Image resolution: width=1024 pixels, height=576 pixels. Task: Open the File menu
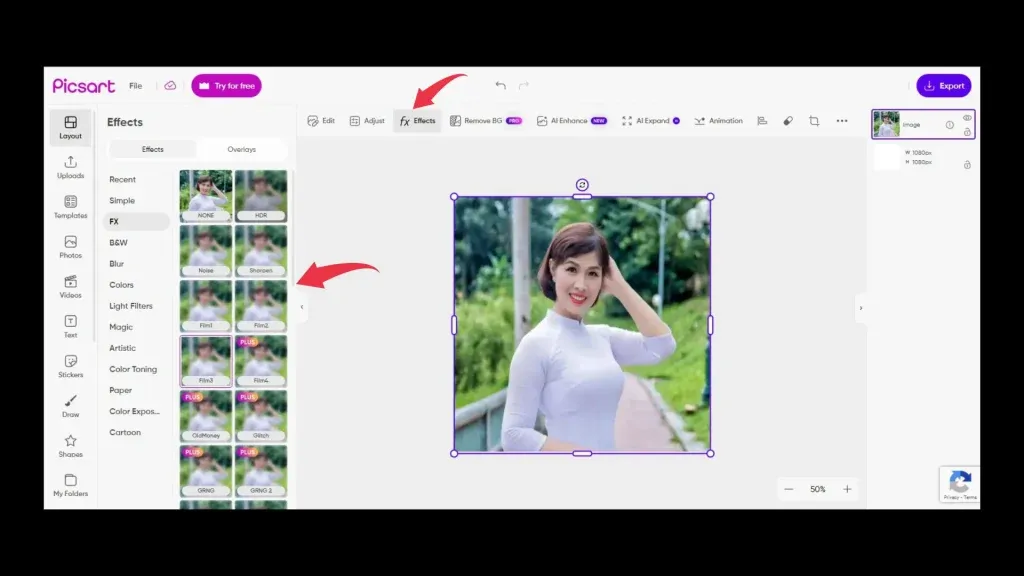click(135, 86)
